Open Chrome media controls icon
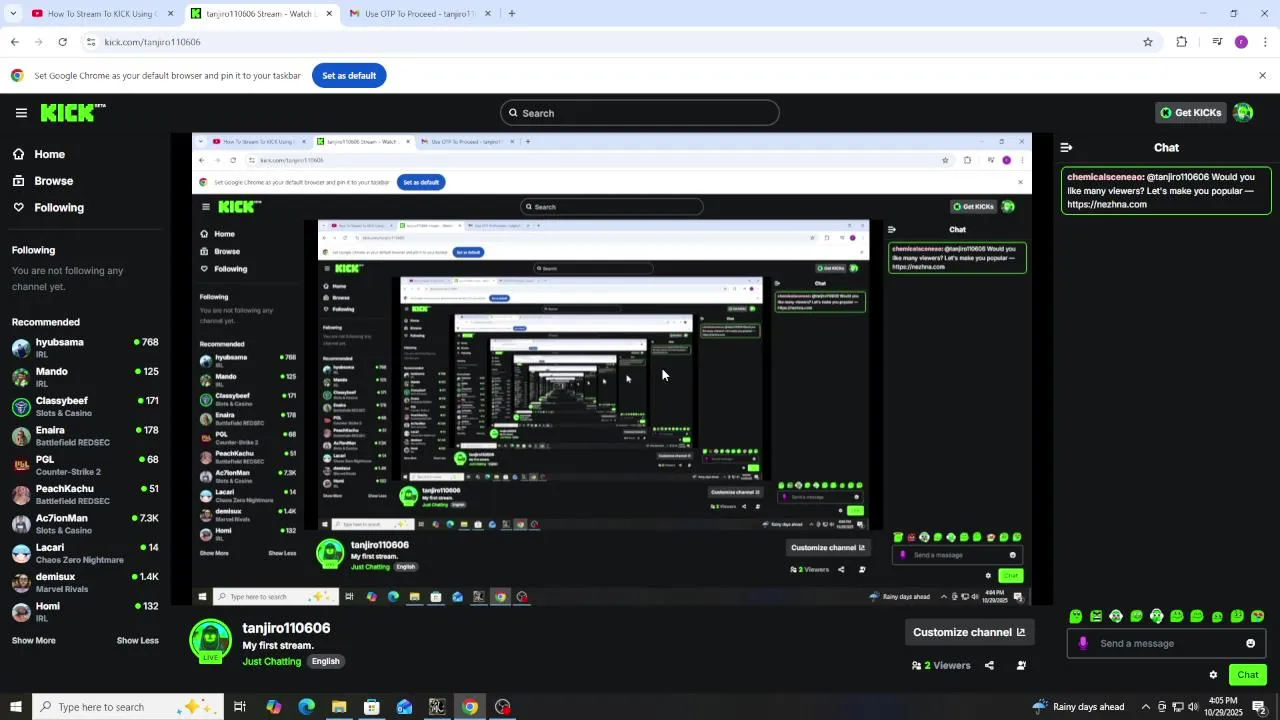Image resolution: width=1280 pixels, height=720 pixels. [1217, 42]
